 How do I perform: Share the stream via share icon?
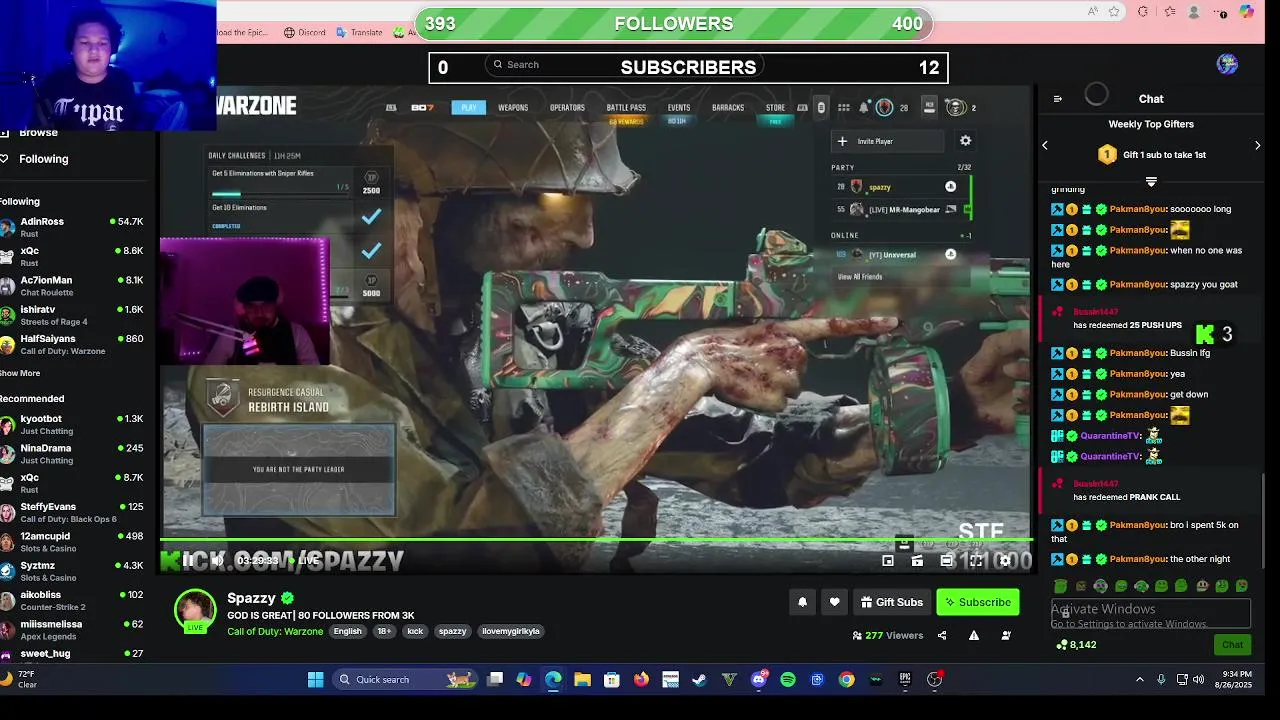point(942,635)
